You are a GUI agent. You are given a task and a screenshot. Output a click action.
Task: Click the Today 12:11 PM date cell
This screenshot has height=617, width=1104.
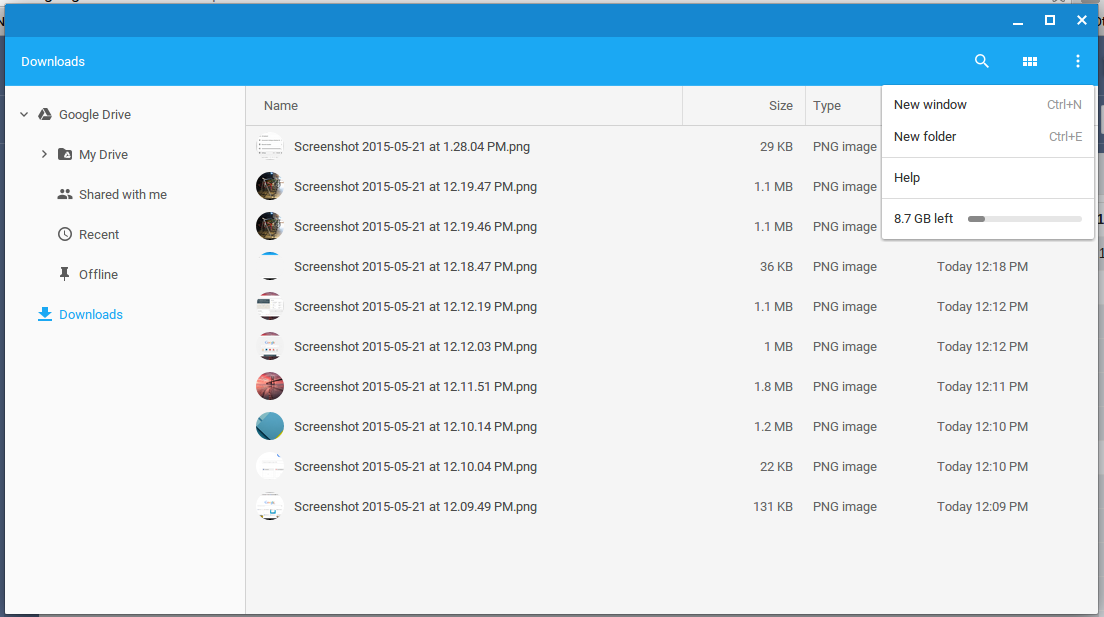click(982, 387)
